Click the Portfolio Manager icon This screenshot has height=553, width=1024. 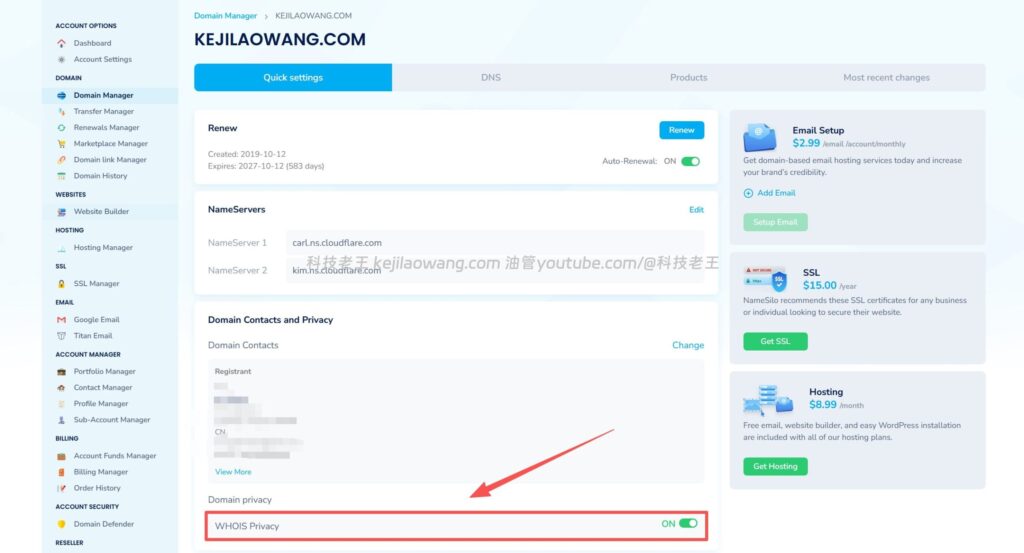61,371
